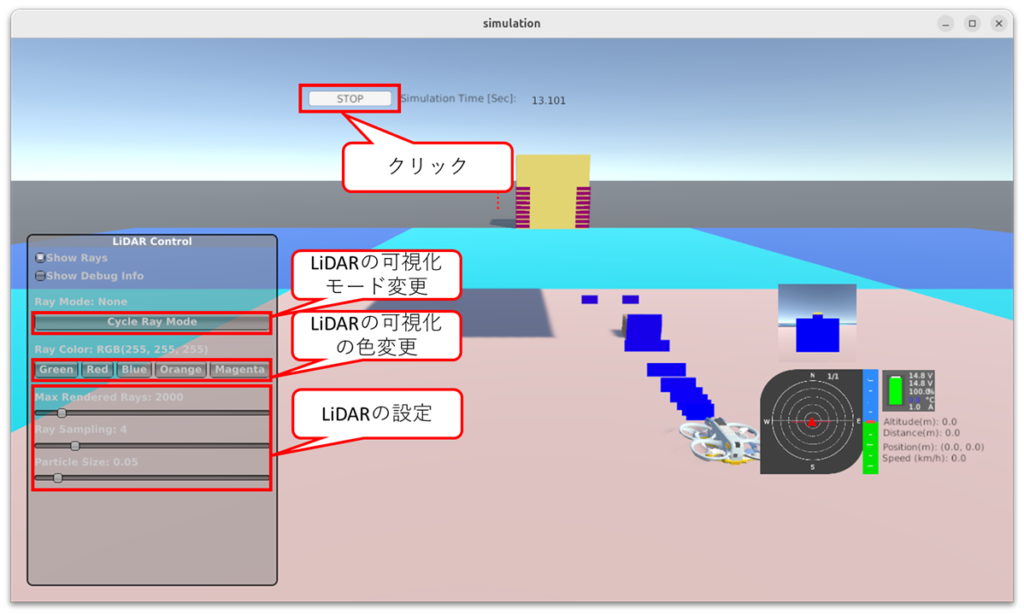This screenshot has height=615, width=1024.
Task: Click the red drone marker on radar
Action: (812, 422)
